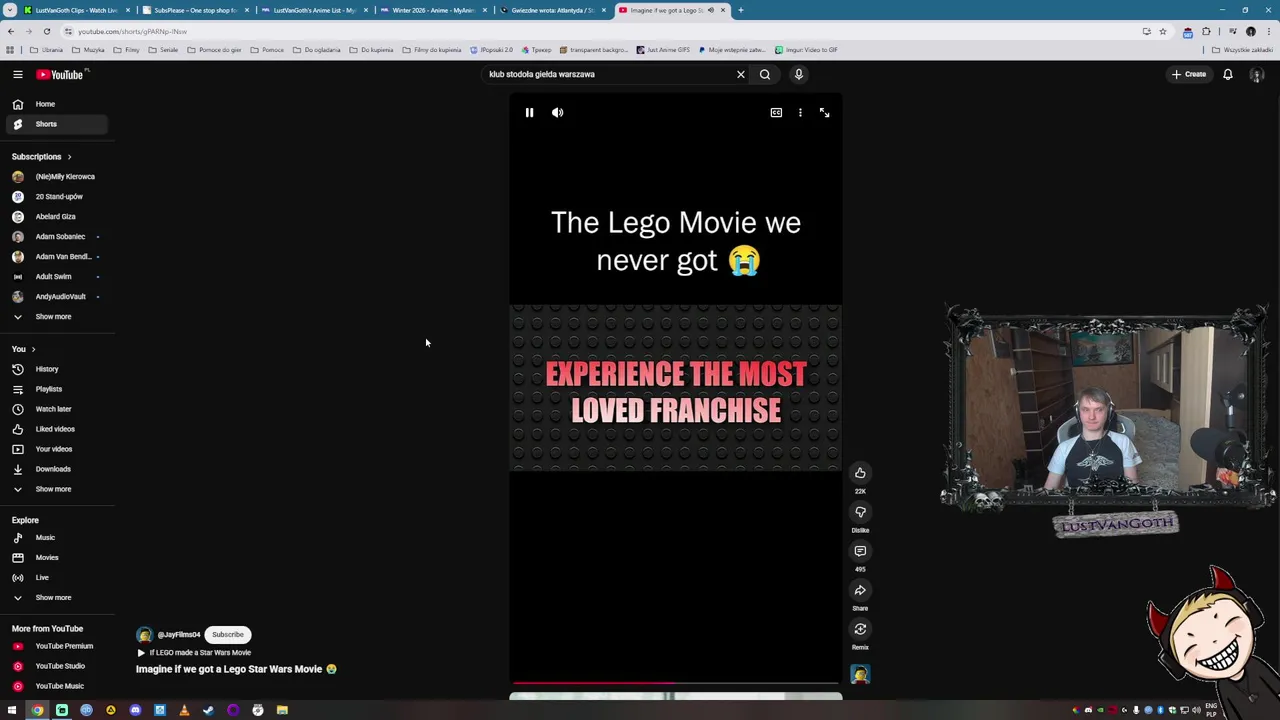
Task: Open Liked videos
Action: [55, 429]
